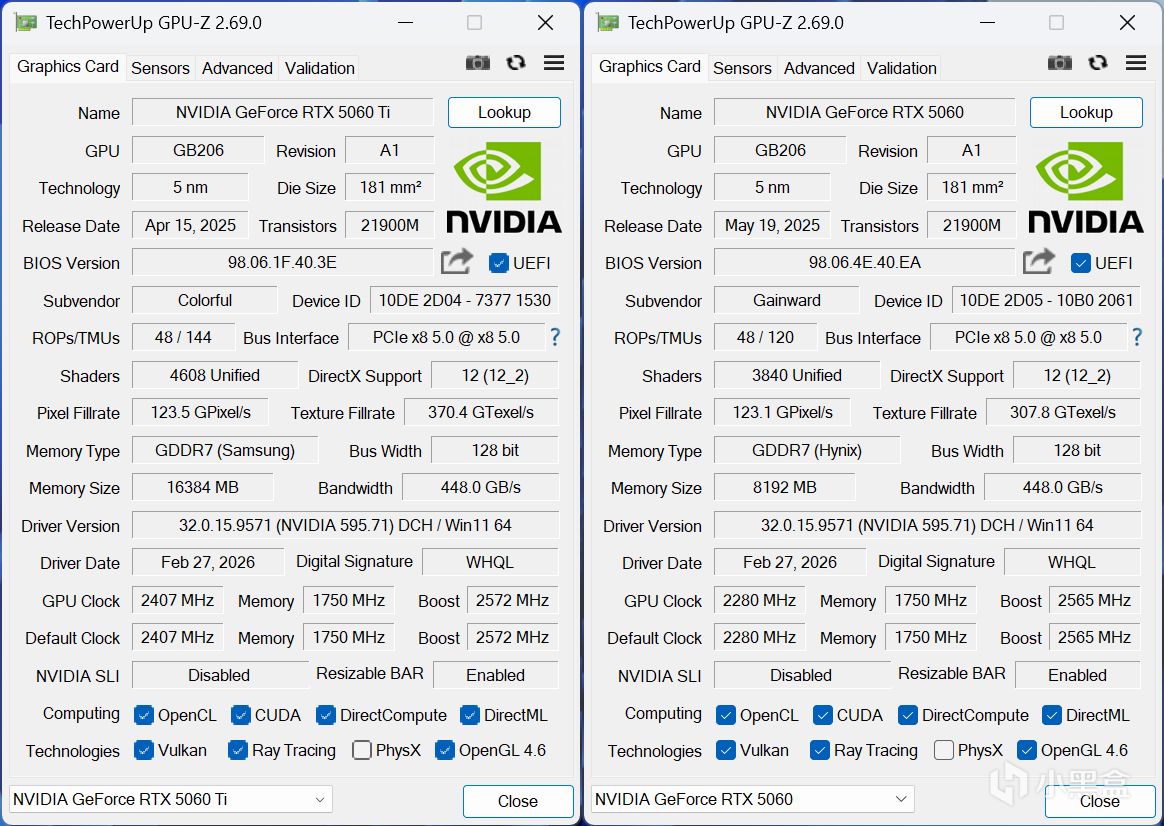The width and height of the screenshot is (1164, 826).
Task: Click Memory Size value 16384 MB
Action: [203, 488]
